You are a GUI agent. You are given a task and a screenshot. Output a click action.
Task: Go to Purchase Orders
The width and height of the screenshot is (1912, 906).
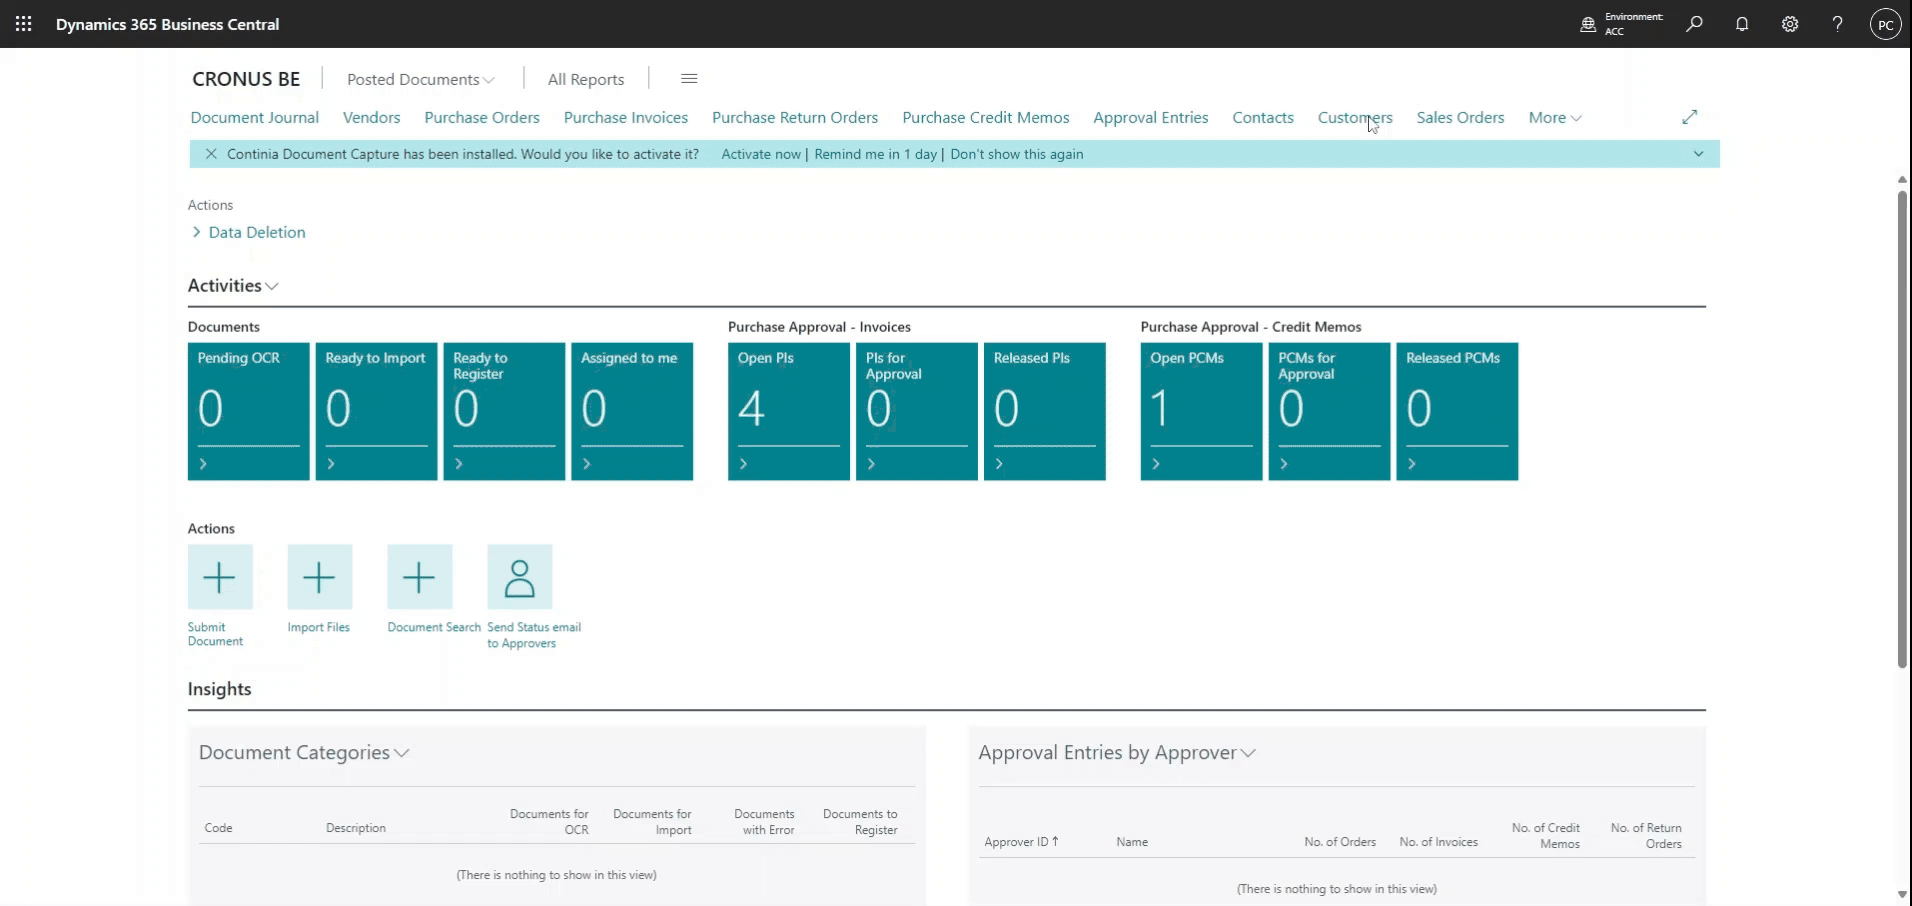[x=482, y=117]
